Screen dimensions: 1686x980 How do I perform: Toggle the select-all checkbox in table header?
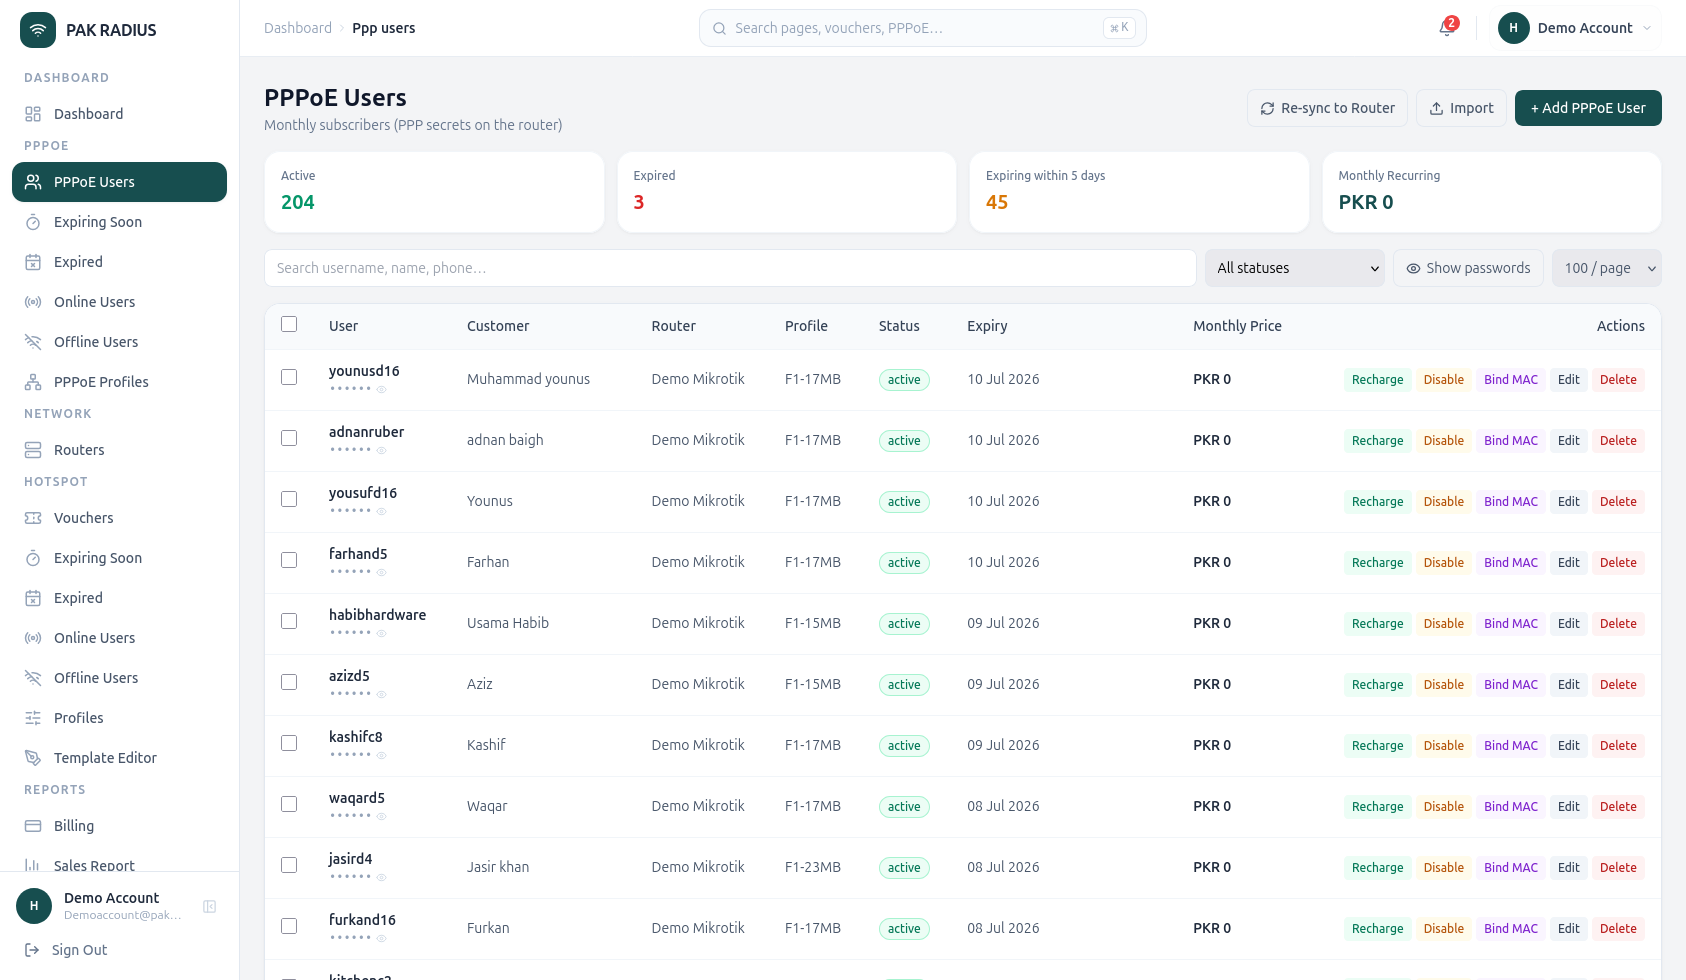289,324
